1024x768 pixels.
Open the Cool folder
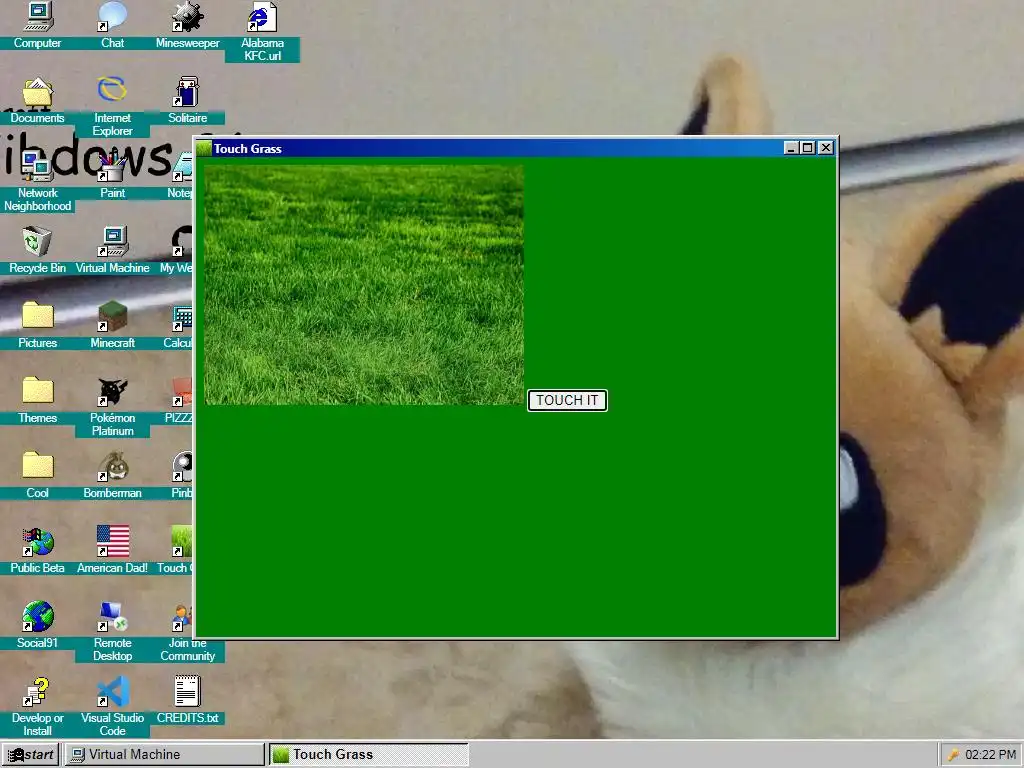pos(37,475)
